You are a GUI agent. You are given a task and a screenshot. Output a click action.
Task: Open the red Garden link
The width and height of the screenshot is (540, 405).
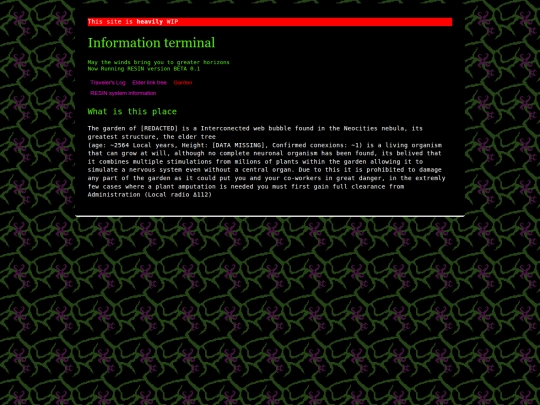[x=183, y=83]
